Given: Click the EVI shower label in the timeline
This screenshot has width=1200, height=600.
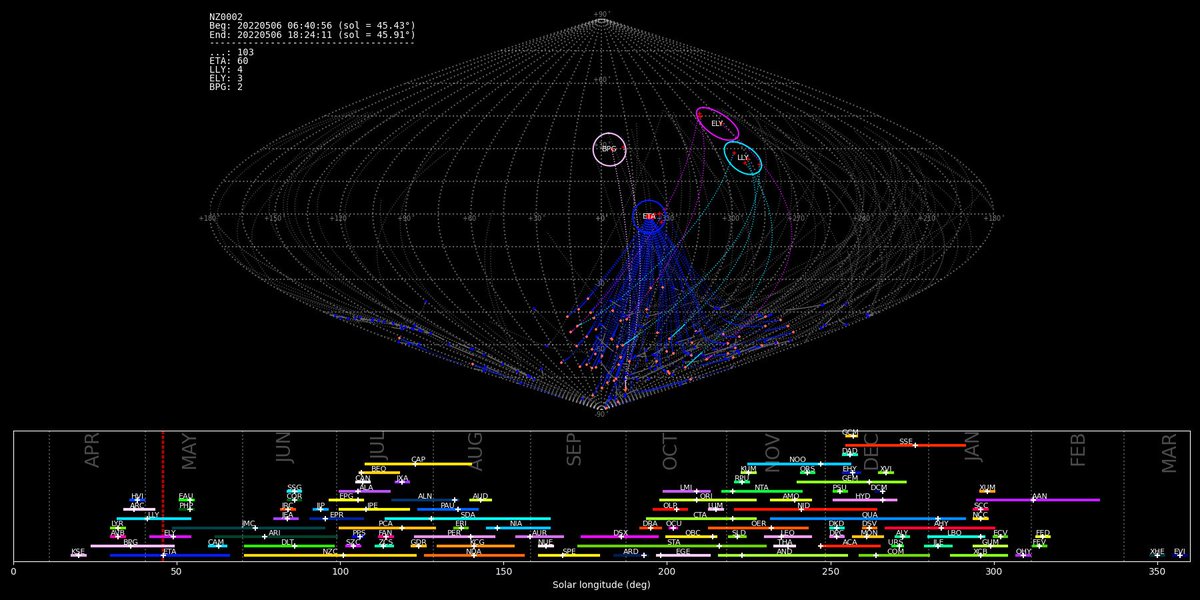Looking at the screenshot, I should pyautogui.click(x=1179, y=551).
